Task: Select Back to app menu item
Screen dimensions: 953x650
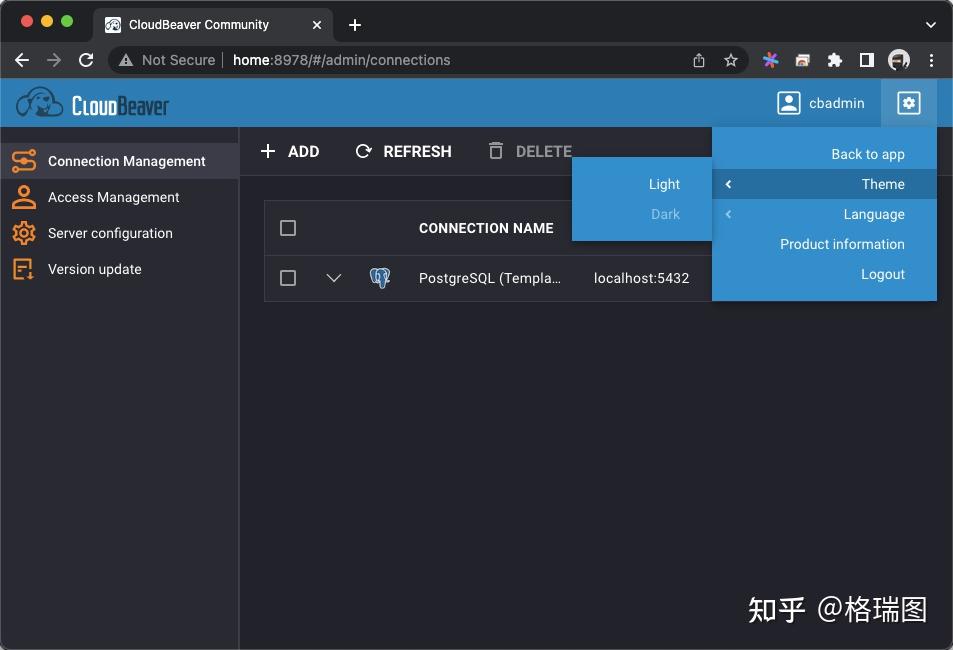Action: click(x=824, y=154)
